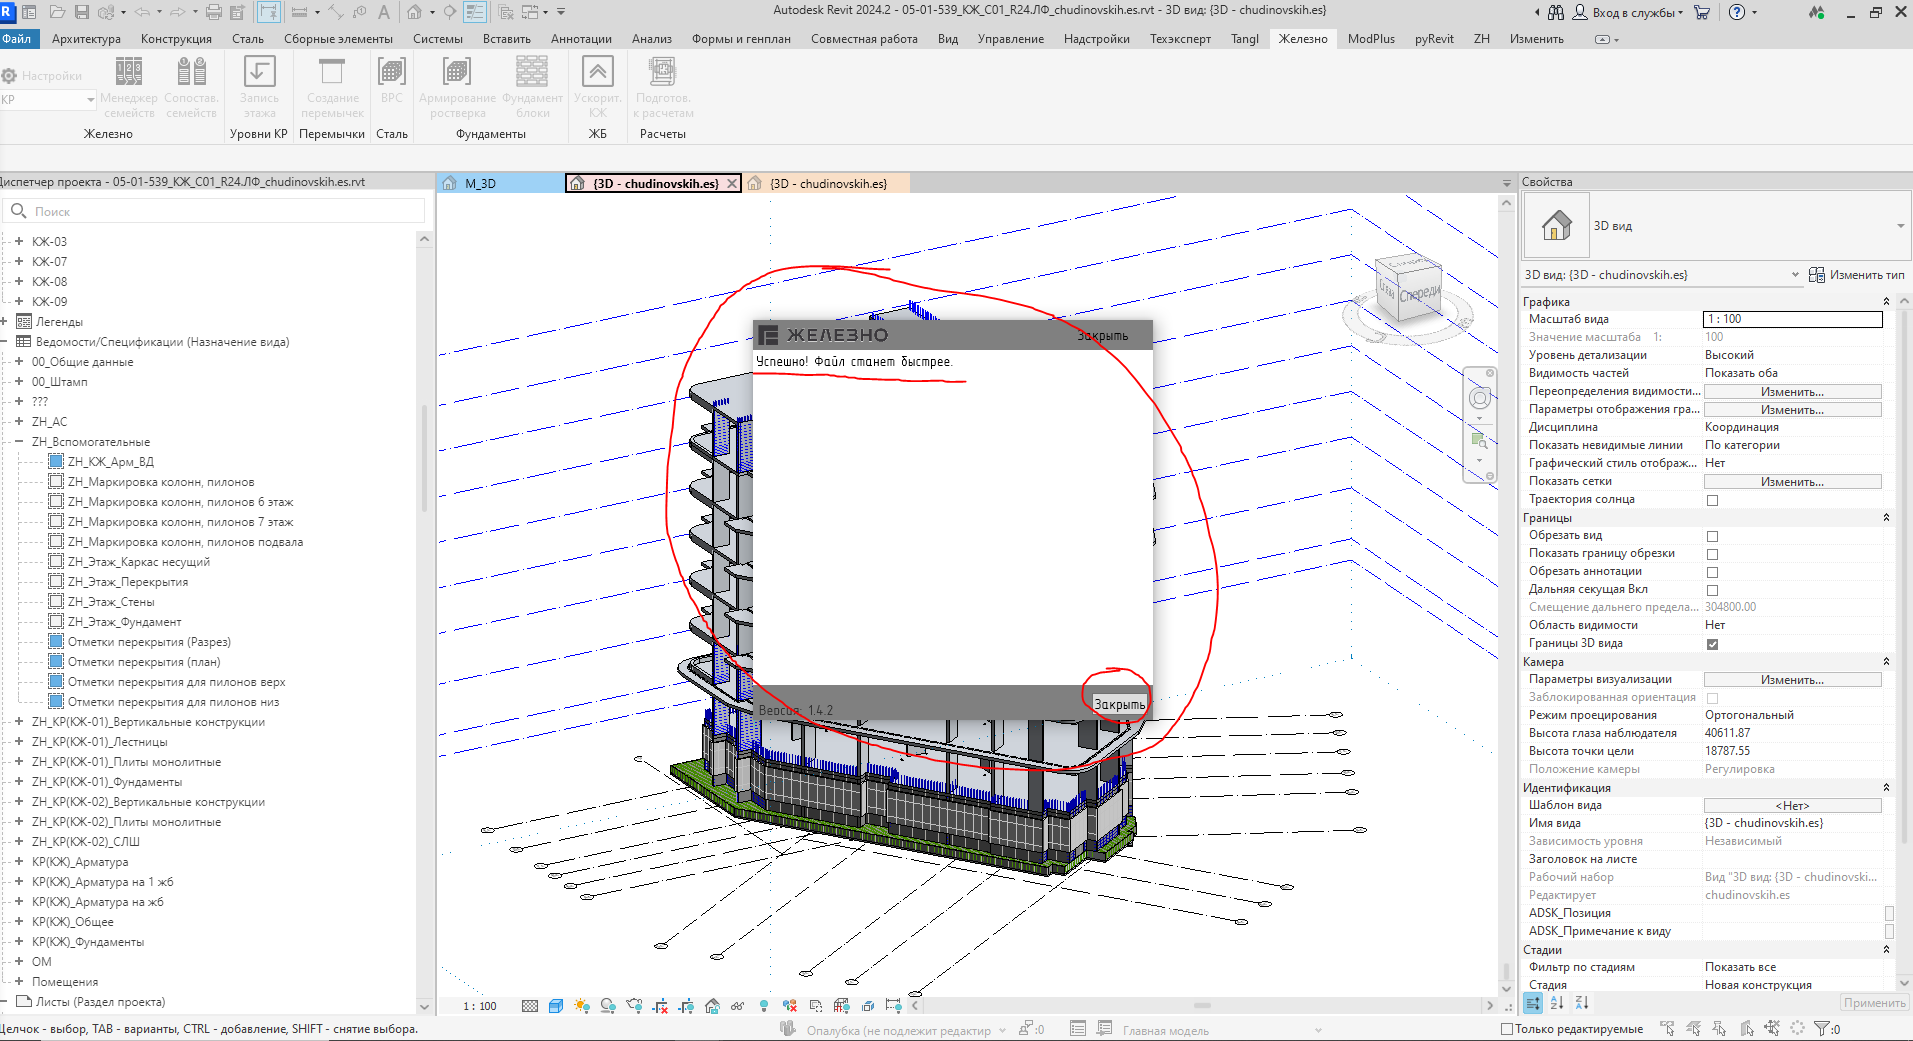Collapse the ZH_Вспомогательные tree node
The width and height of the screenshot is (1913, 1041).
tap(19, 441)
